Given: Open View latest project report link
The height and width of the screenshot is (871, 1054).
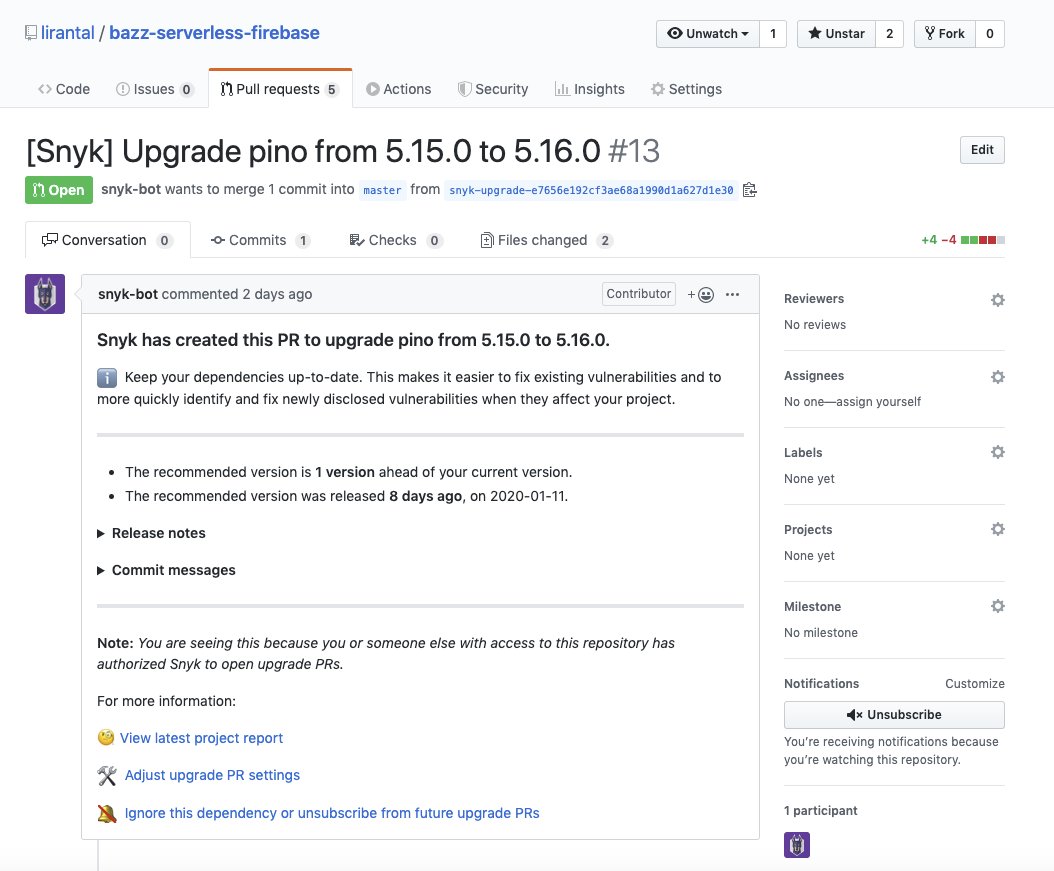Looking at the screenshot, I should (202, 738).
